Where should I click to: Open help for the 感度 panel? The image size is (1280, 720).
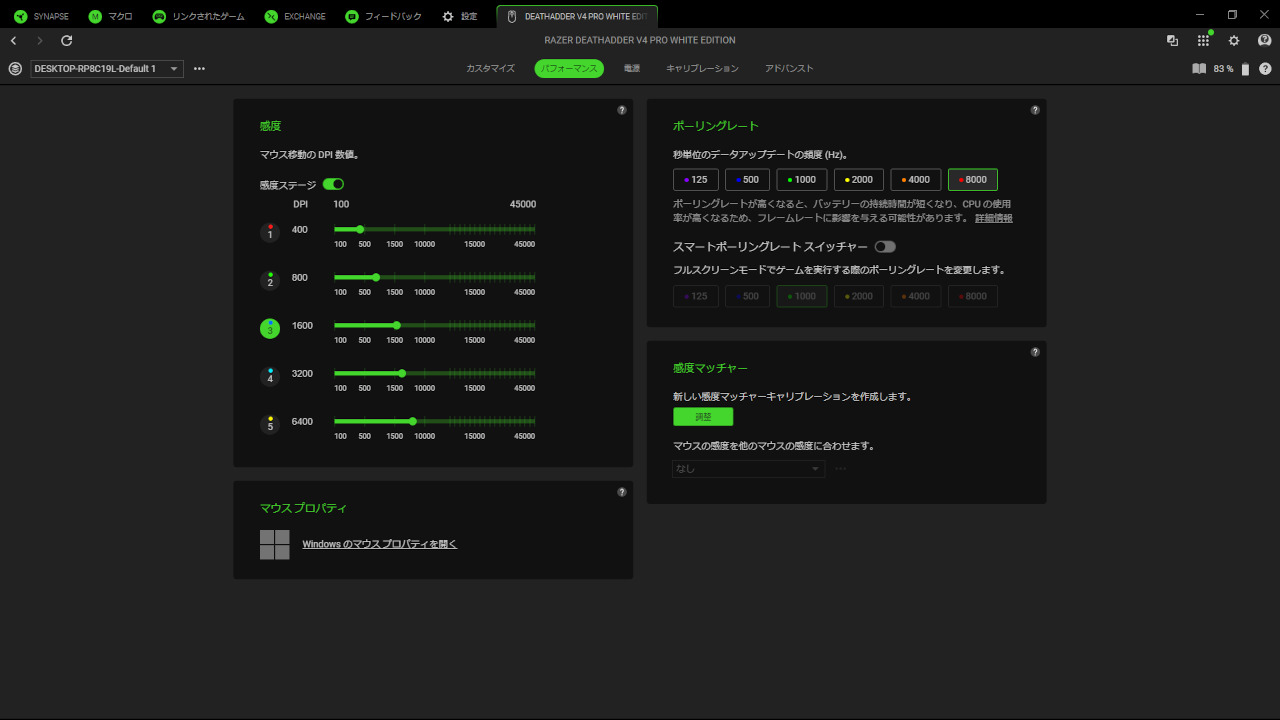tap(622, 110)
